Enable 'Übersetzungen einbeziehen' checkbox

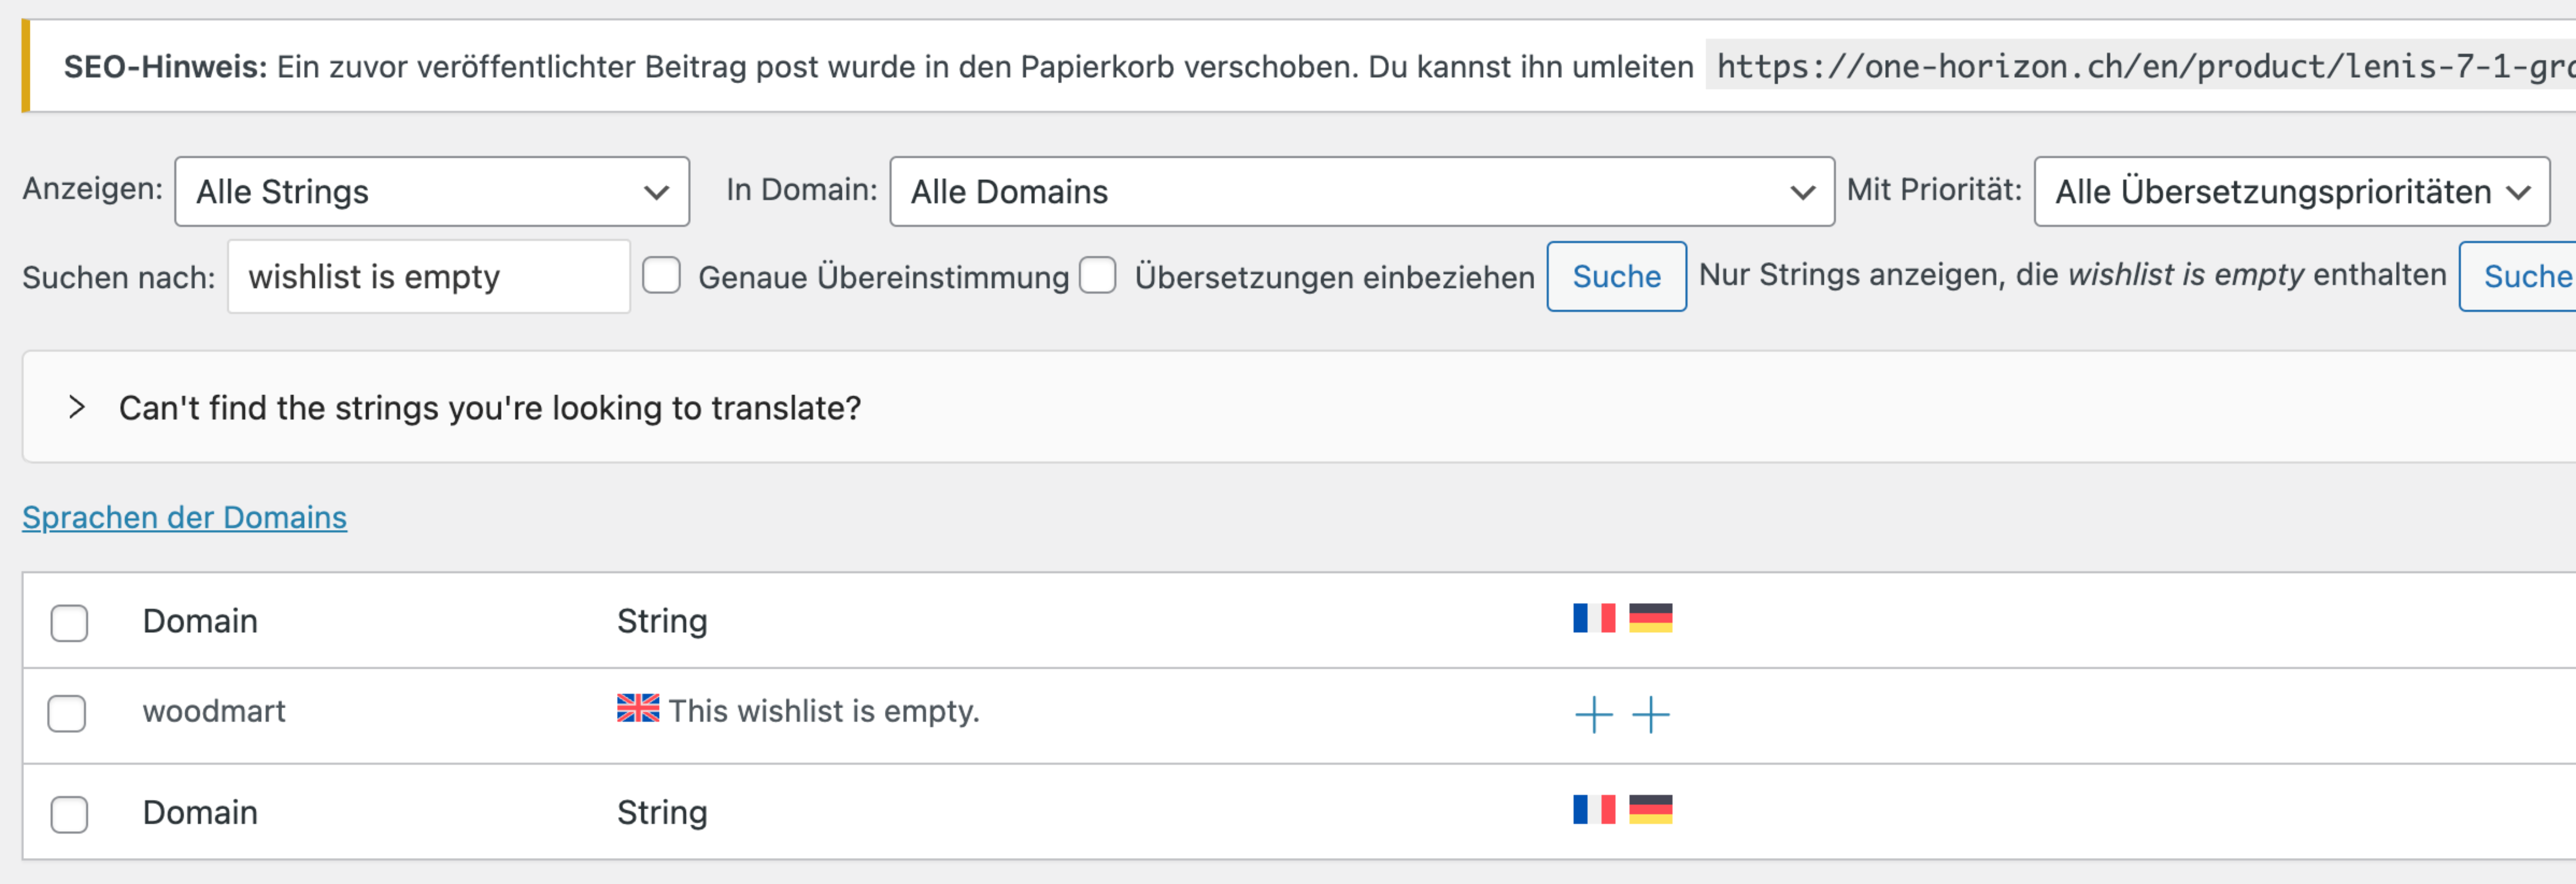(1097, 275)
